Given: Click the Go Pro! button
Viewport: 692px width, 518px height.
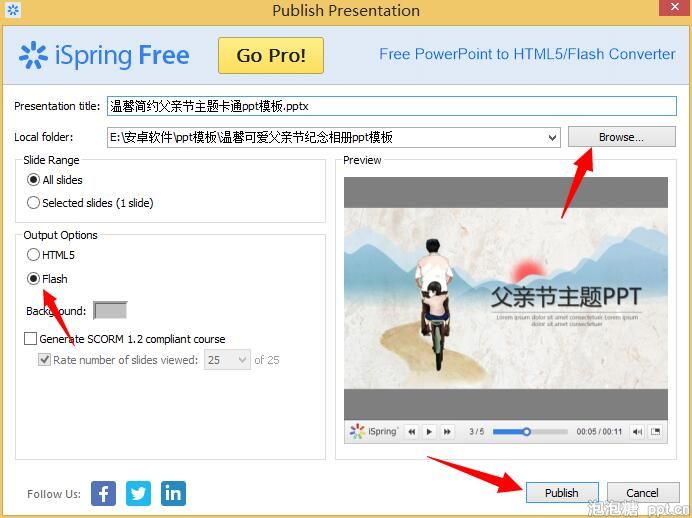Looking at the screenshot, I should point(271,56).
